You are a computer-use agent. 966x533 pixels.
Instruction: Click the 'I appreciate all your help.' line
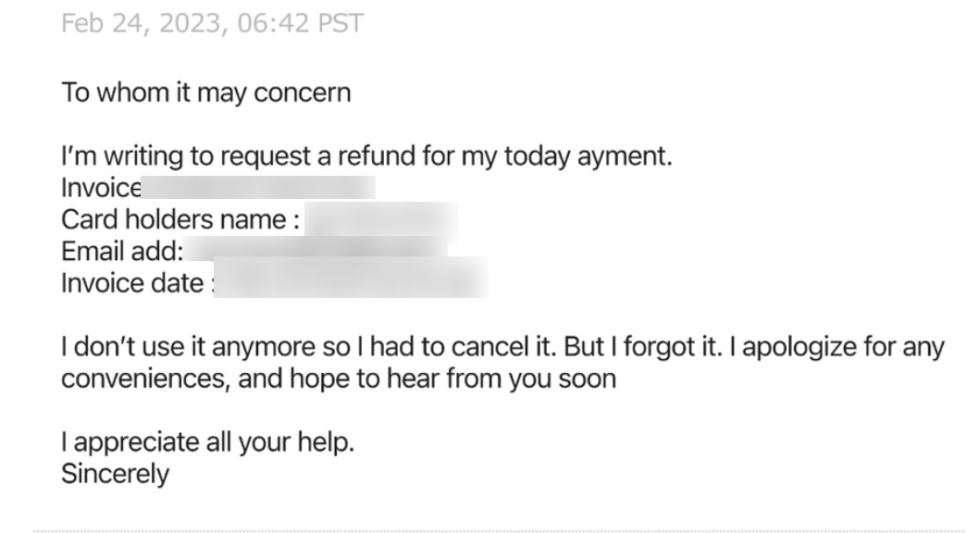(x=208, y=442)
